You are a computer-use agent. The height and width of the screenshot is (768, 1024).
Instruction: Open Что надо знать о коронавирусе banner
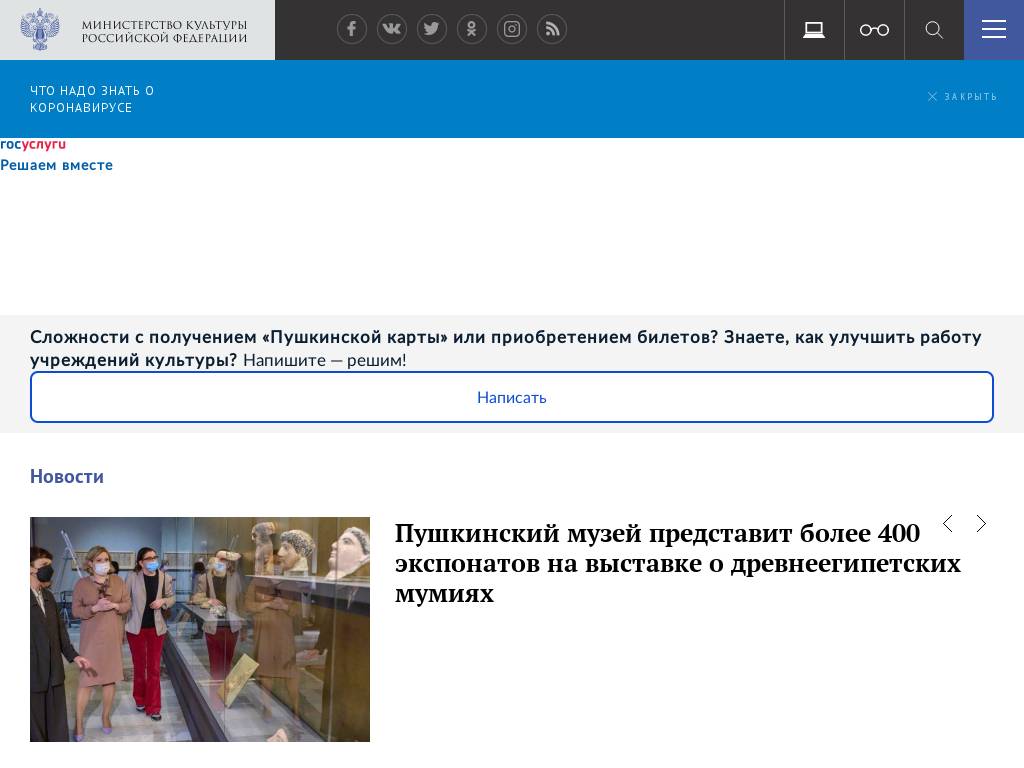(x=92, y=99)
